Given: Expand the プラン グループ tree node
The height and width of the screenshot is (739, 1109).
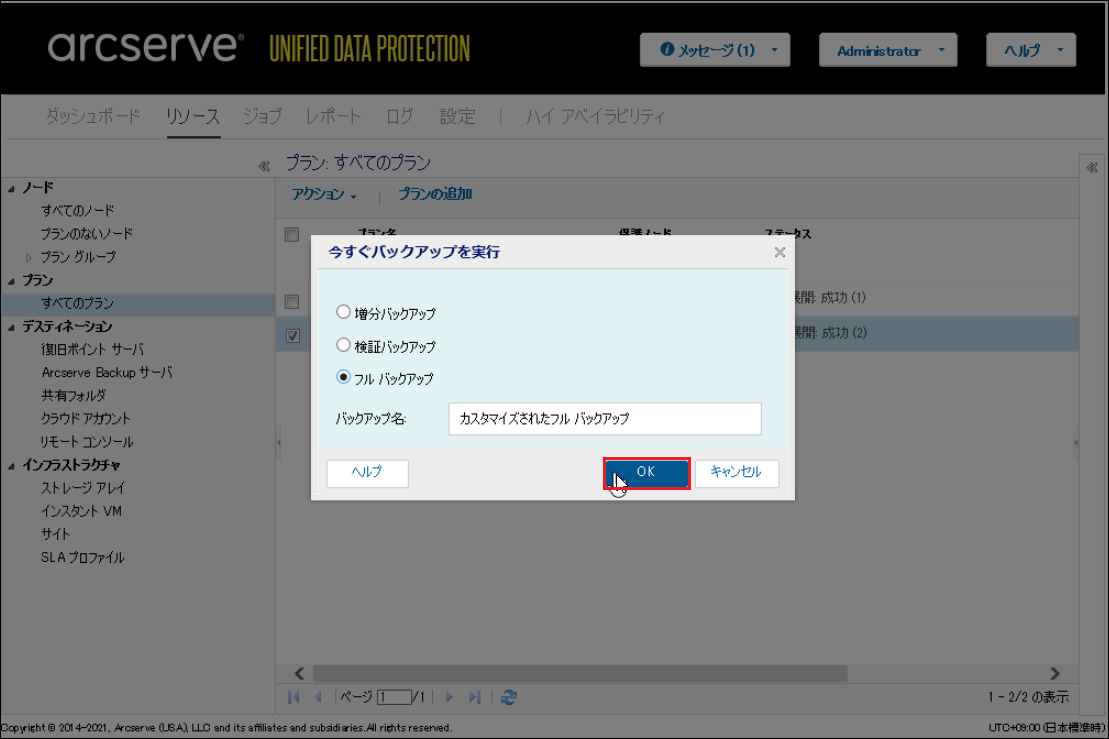Looking at the screenshot, I should 29,257.
